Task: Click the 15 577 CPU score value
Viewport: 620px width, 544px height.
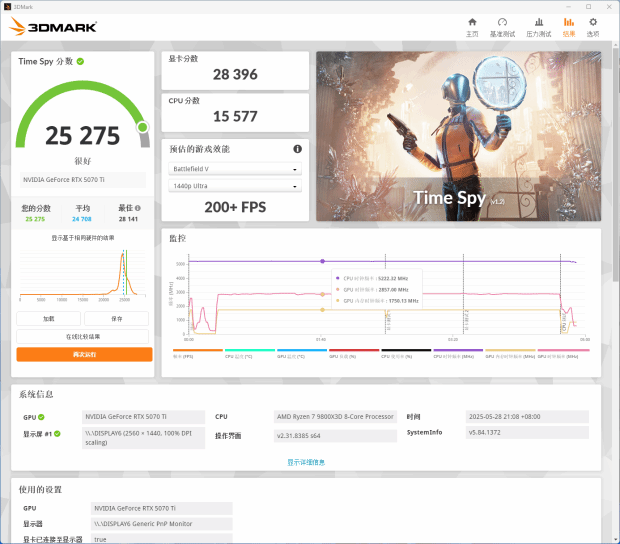Action: [235, 116]
